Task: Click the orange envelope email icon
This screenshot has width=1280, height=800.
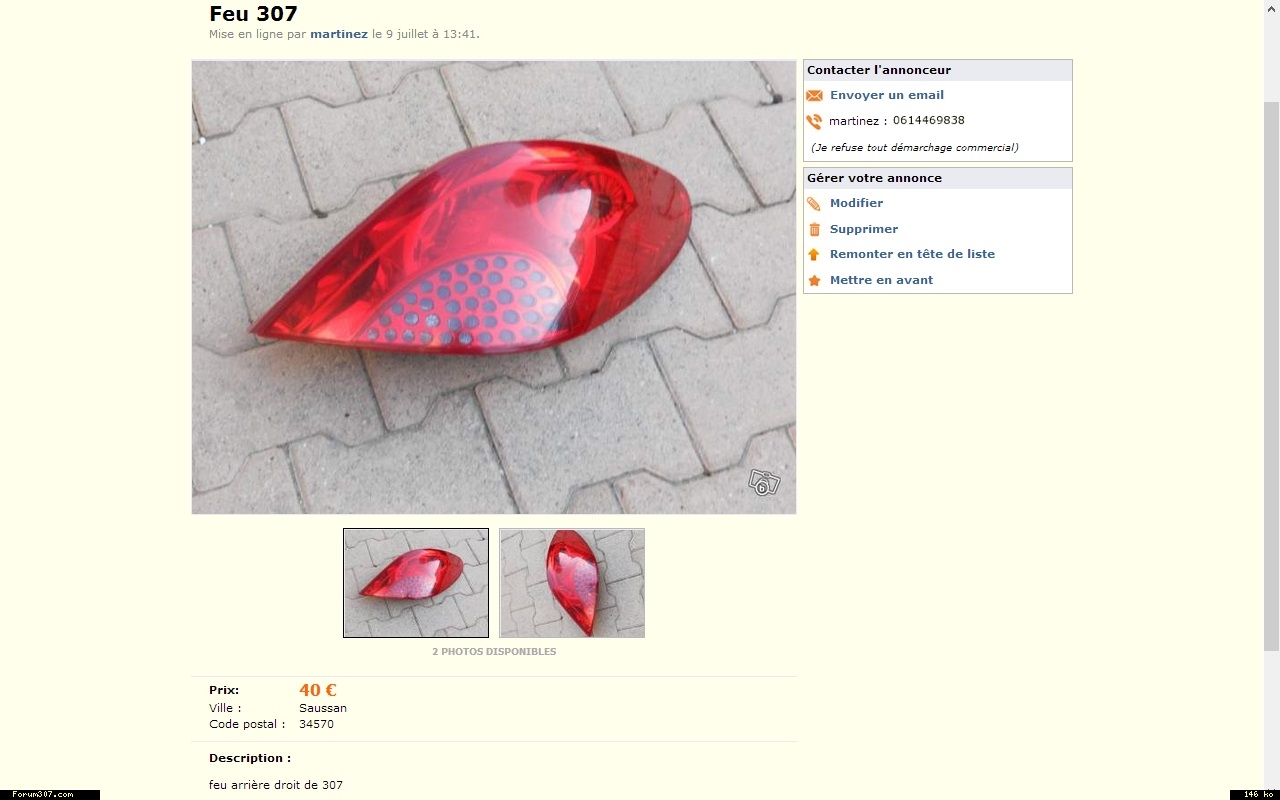Action: tap(814, 96)
